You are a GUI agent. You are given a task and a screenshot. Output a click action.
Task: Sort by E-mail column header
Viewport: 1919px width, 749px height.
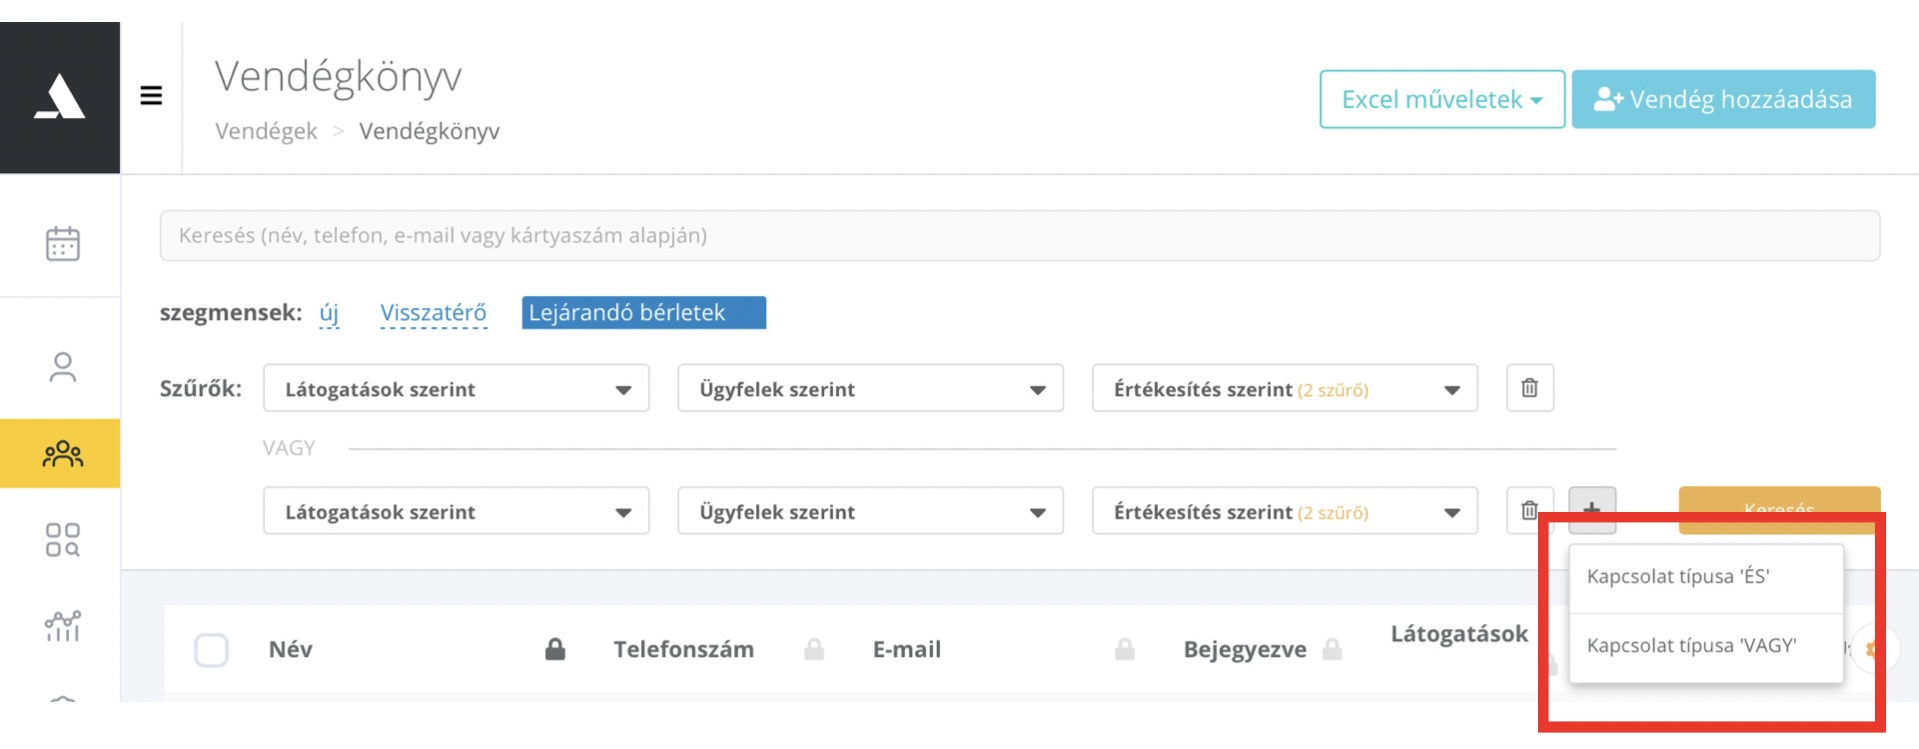(x=907, y=650)
